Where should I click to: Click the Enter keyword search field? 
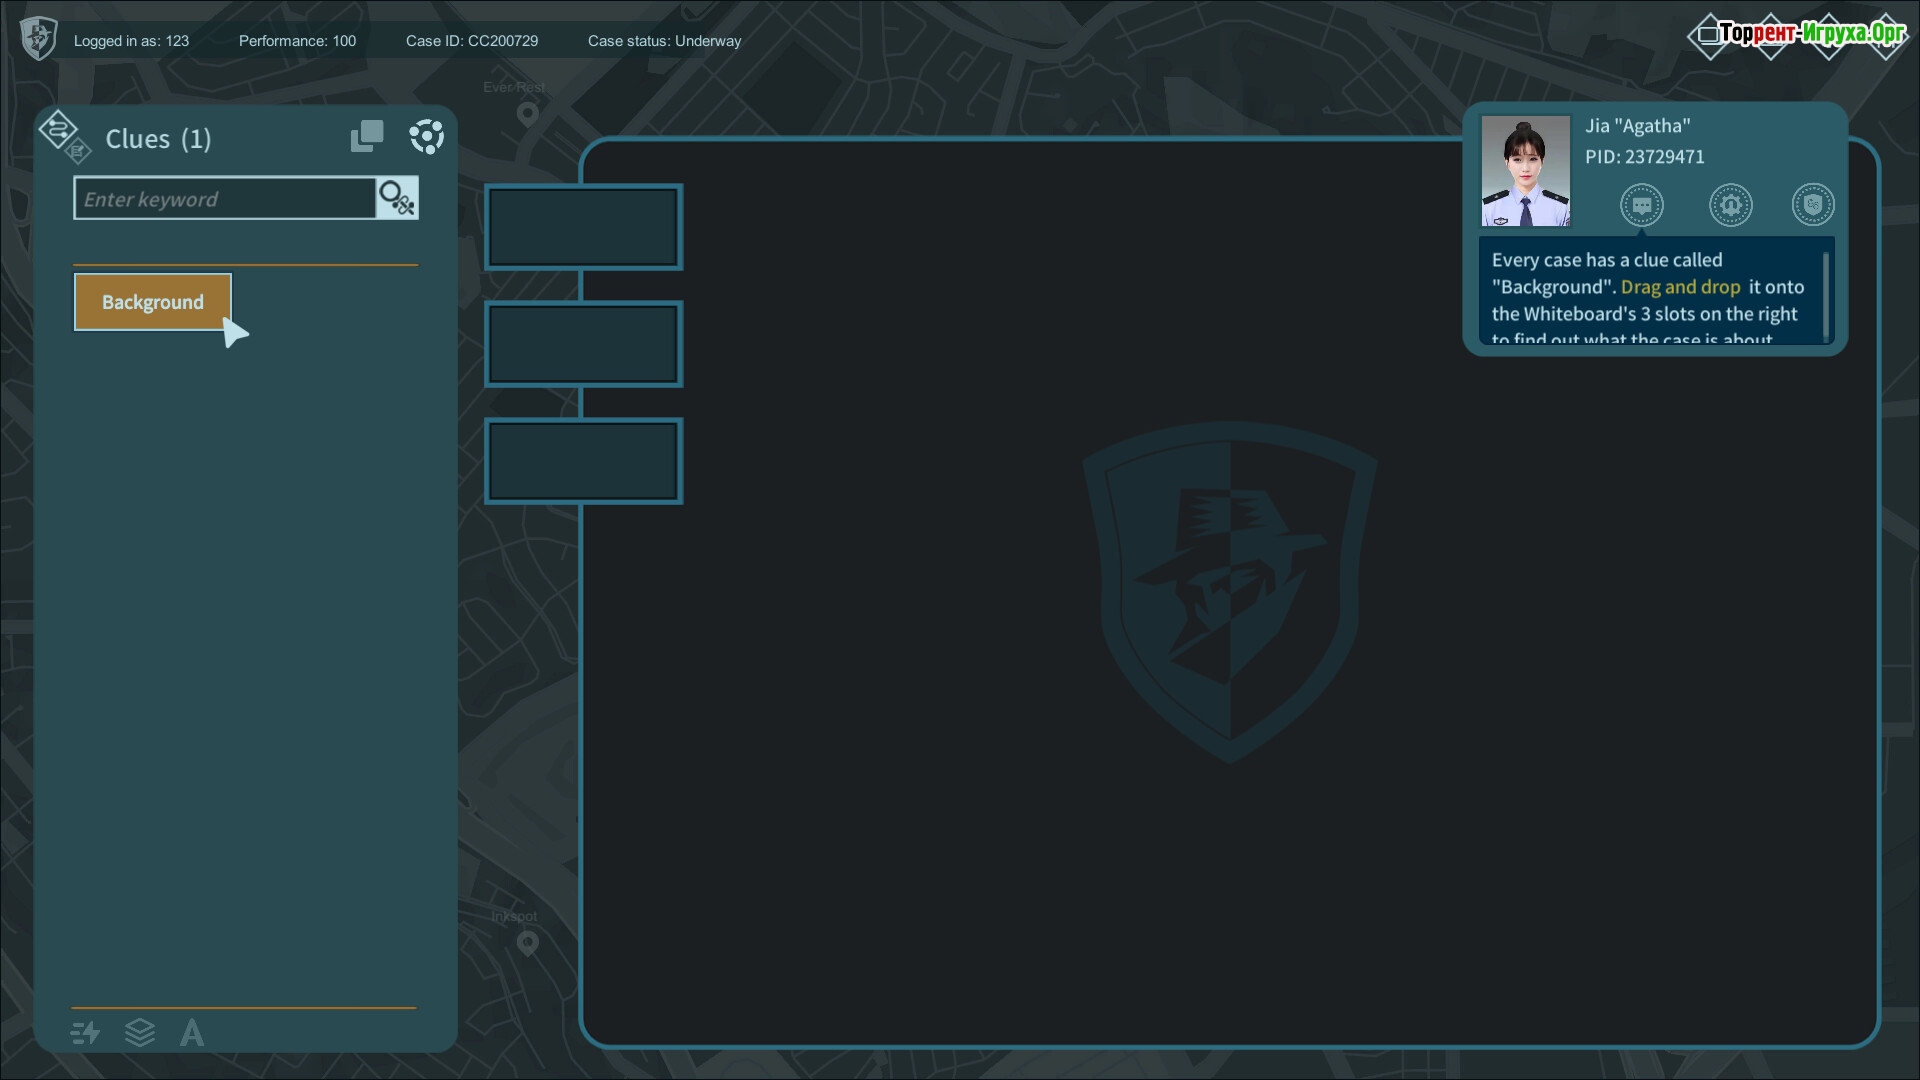tap(225, 199)
